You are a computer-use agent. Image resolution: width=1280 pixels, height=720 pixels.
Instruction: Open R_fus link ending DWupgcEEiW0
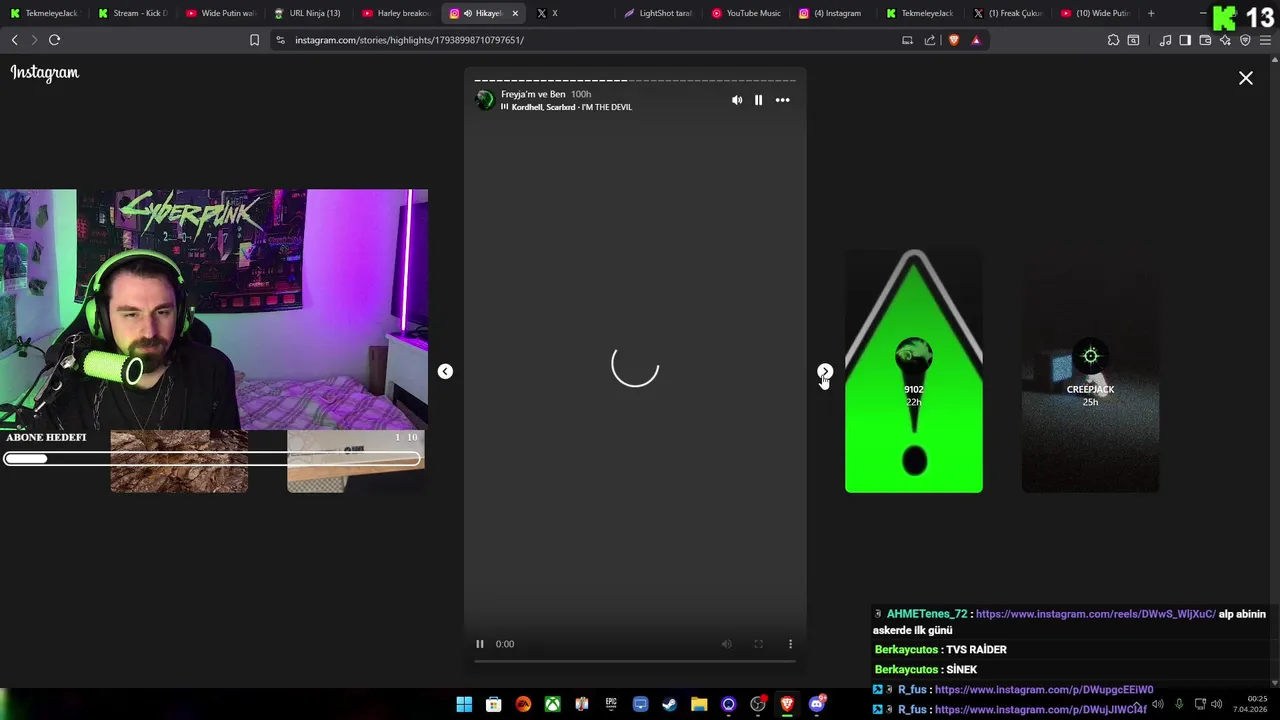click(1044, 690)
